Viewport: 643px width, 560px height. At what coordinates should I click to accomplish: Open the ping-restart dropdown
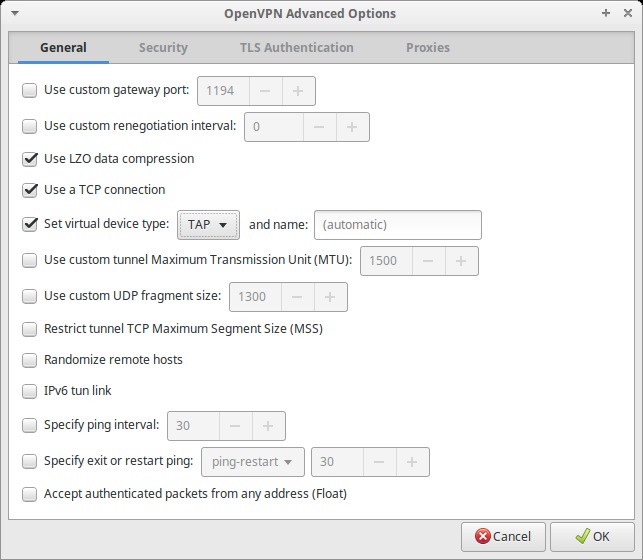tap(253, 462)
